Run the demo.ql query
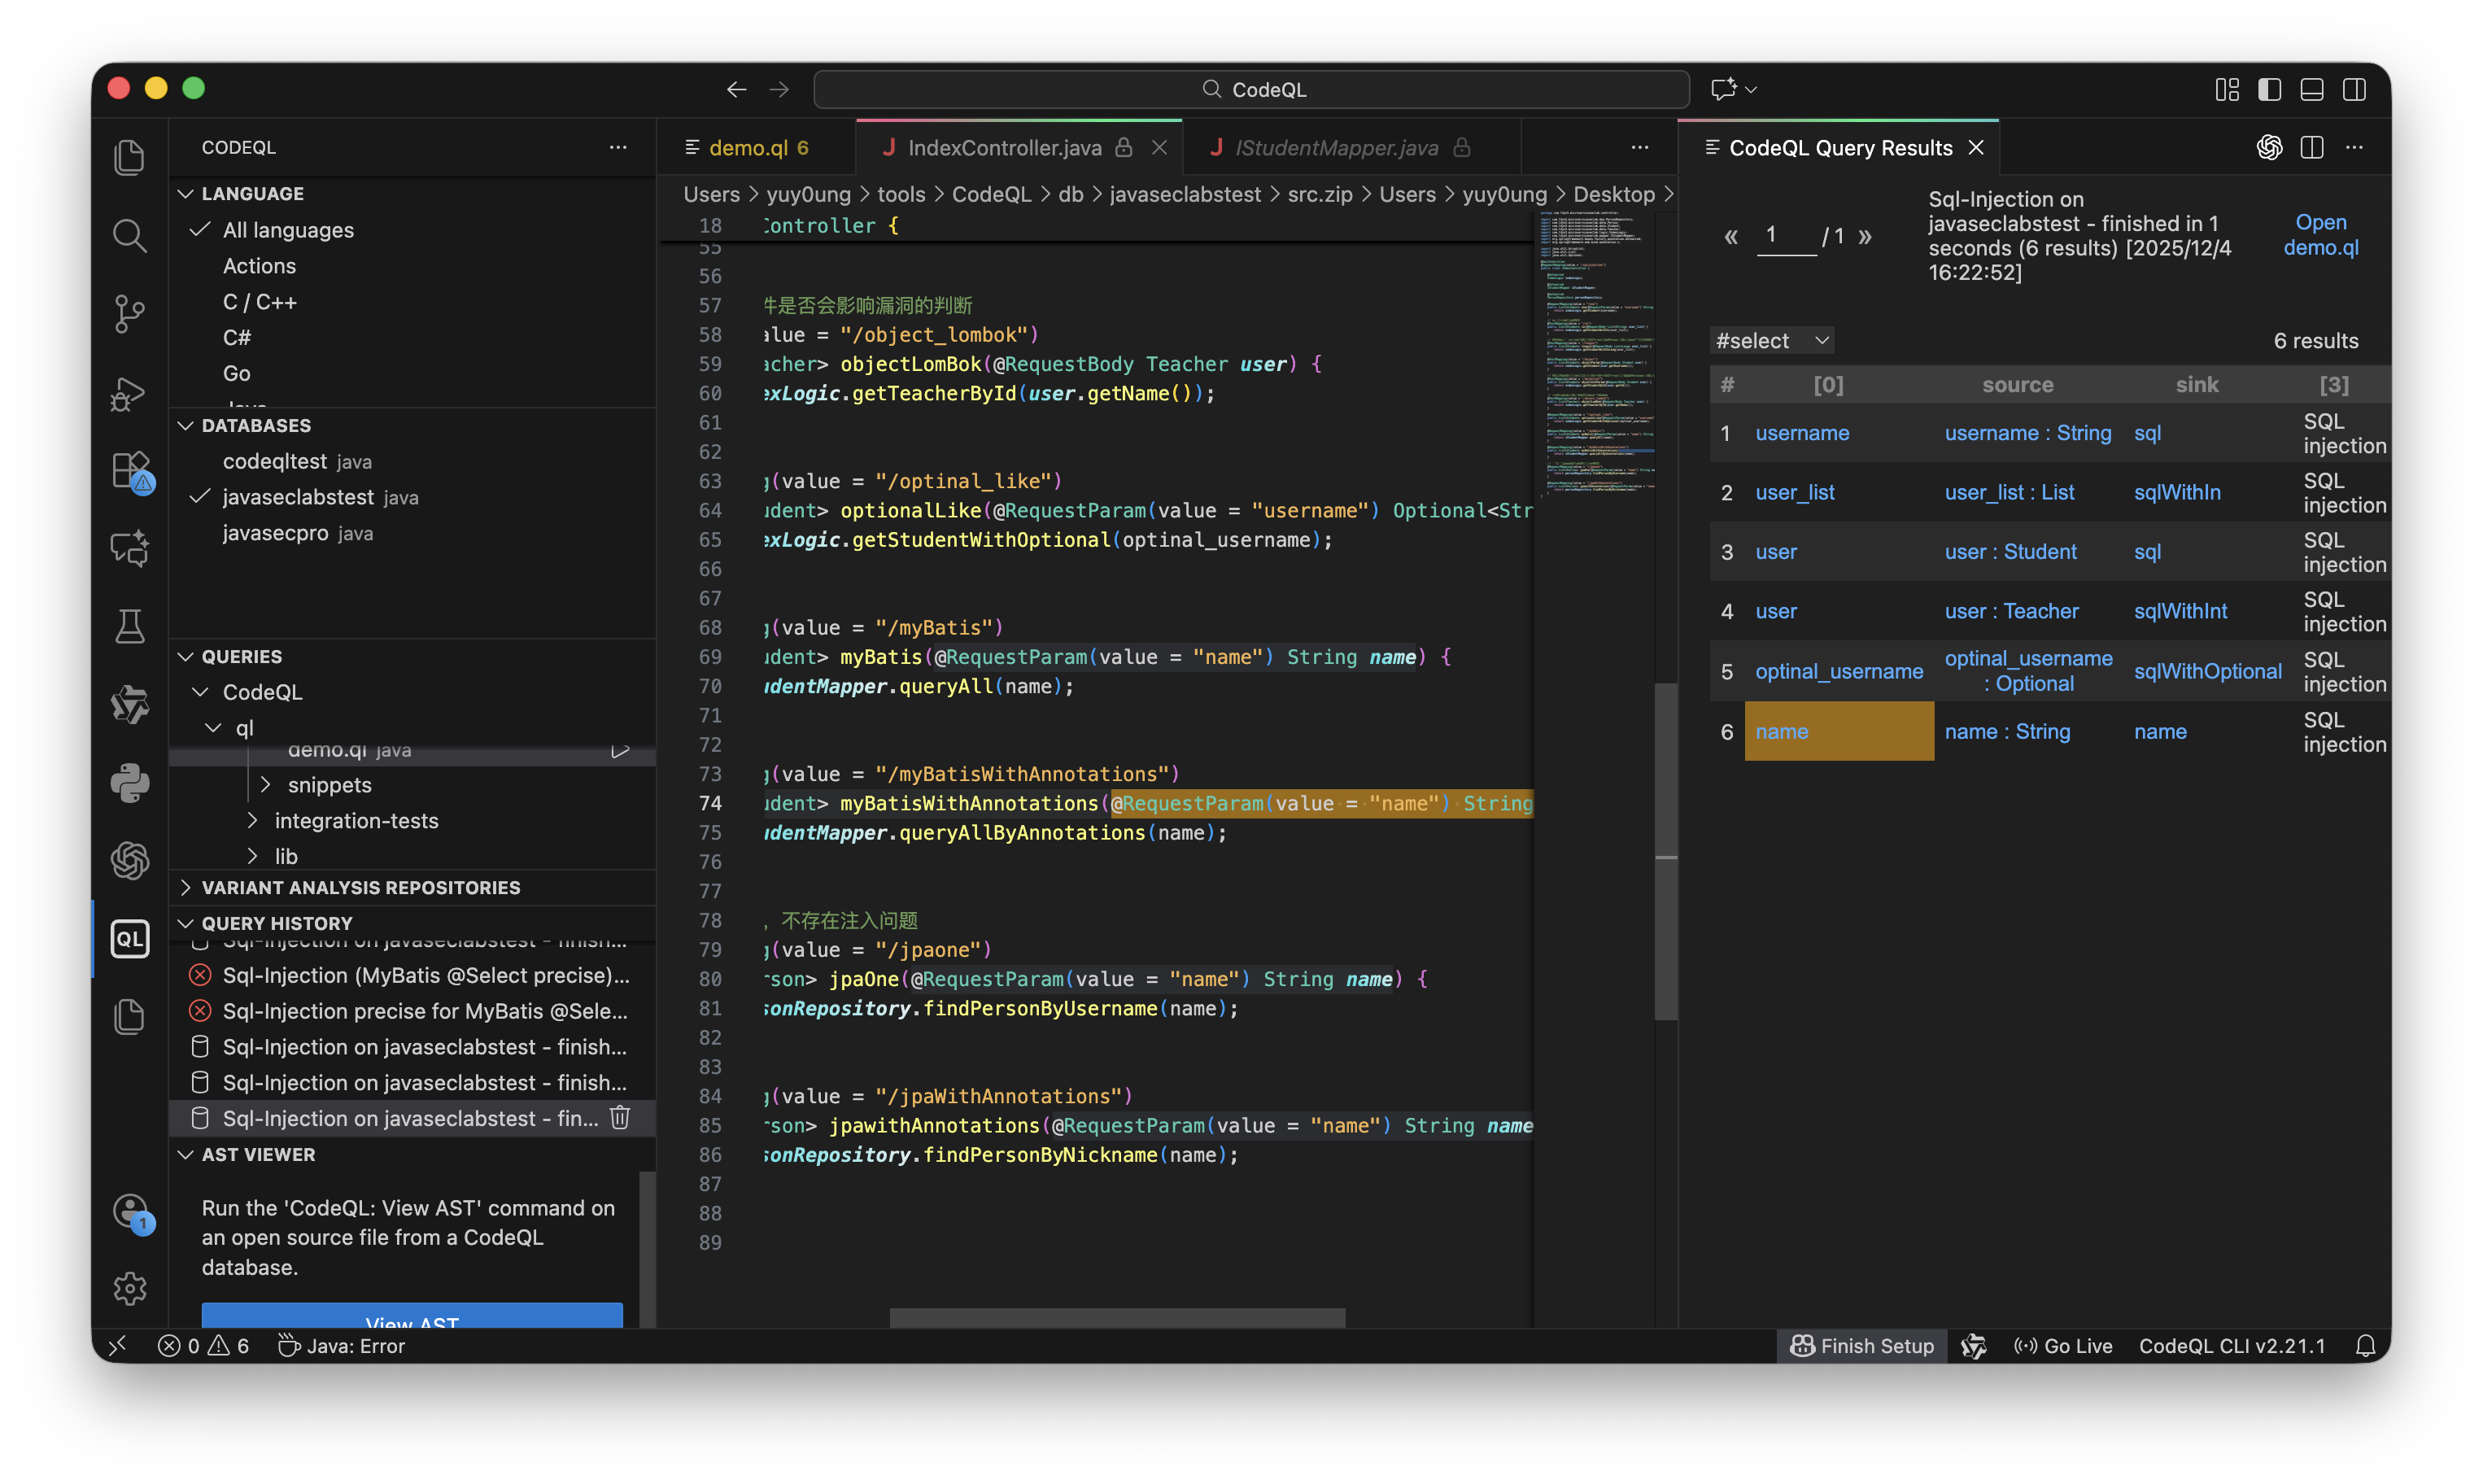Viewport: 2483px width, 1484px height. tap(620, 750)
